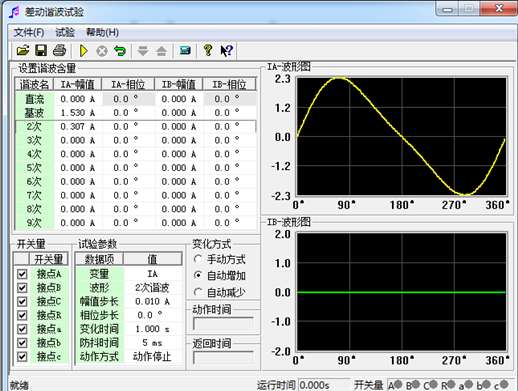Screen dimensions: 518x391
Task: Select the 手动方式 radio button
Action: [198, 259]
